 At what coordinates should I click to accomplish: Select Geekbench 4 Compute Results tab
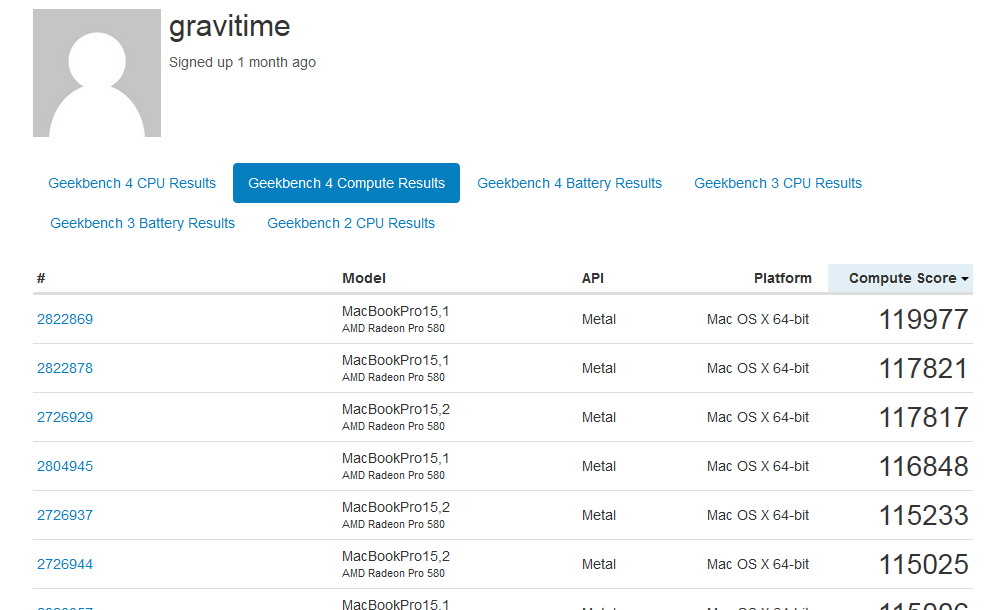click(x=346, y=183)
